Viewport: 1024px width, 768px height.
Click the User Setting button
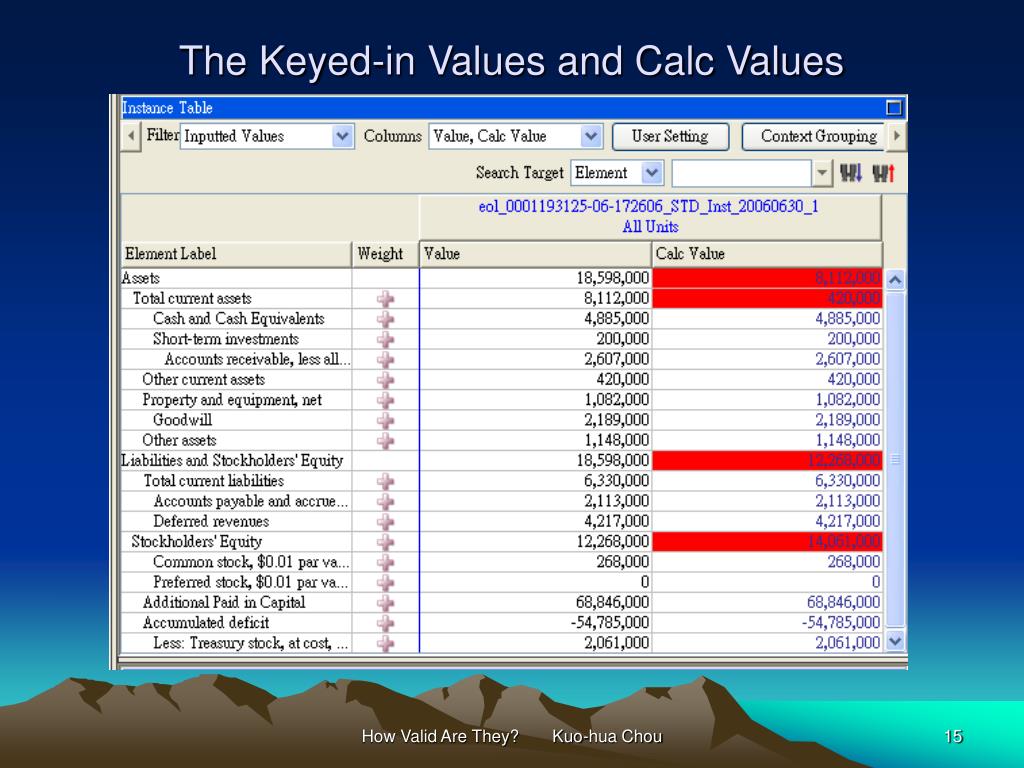point(670,136)
